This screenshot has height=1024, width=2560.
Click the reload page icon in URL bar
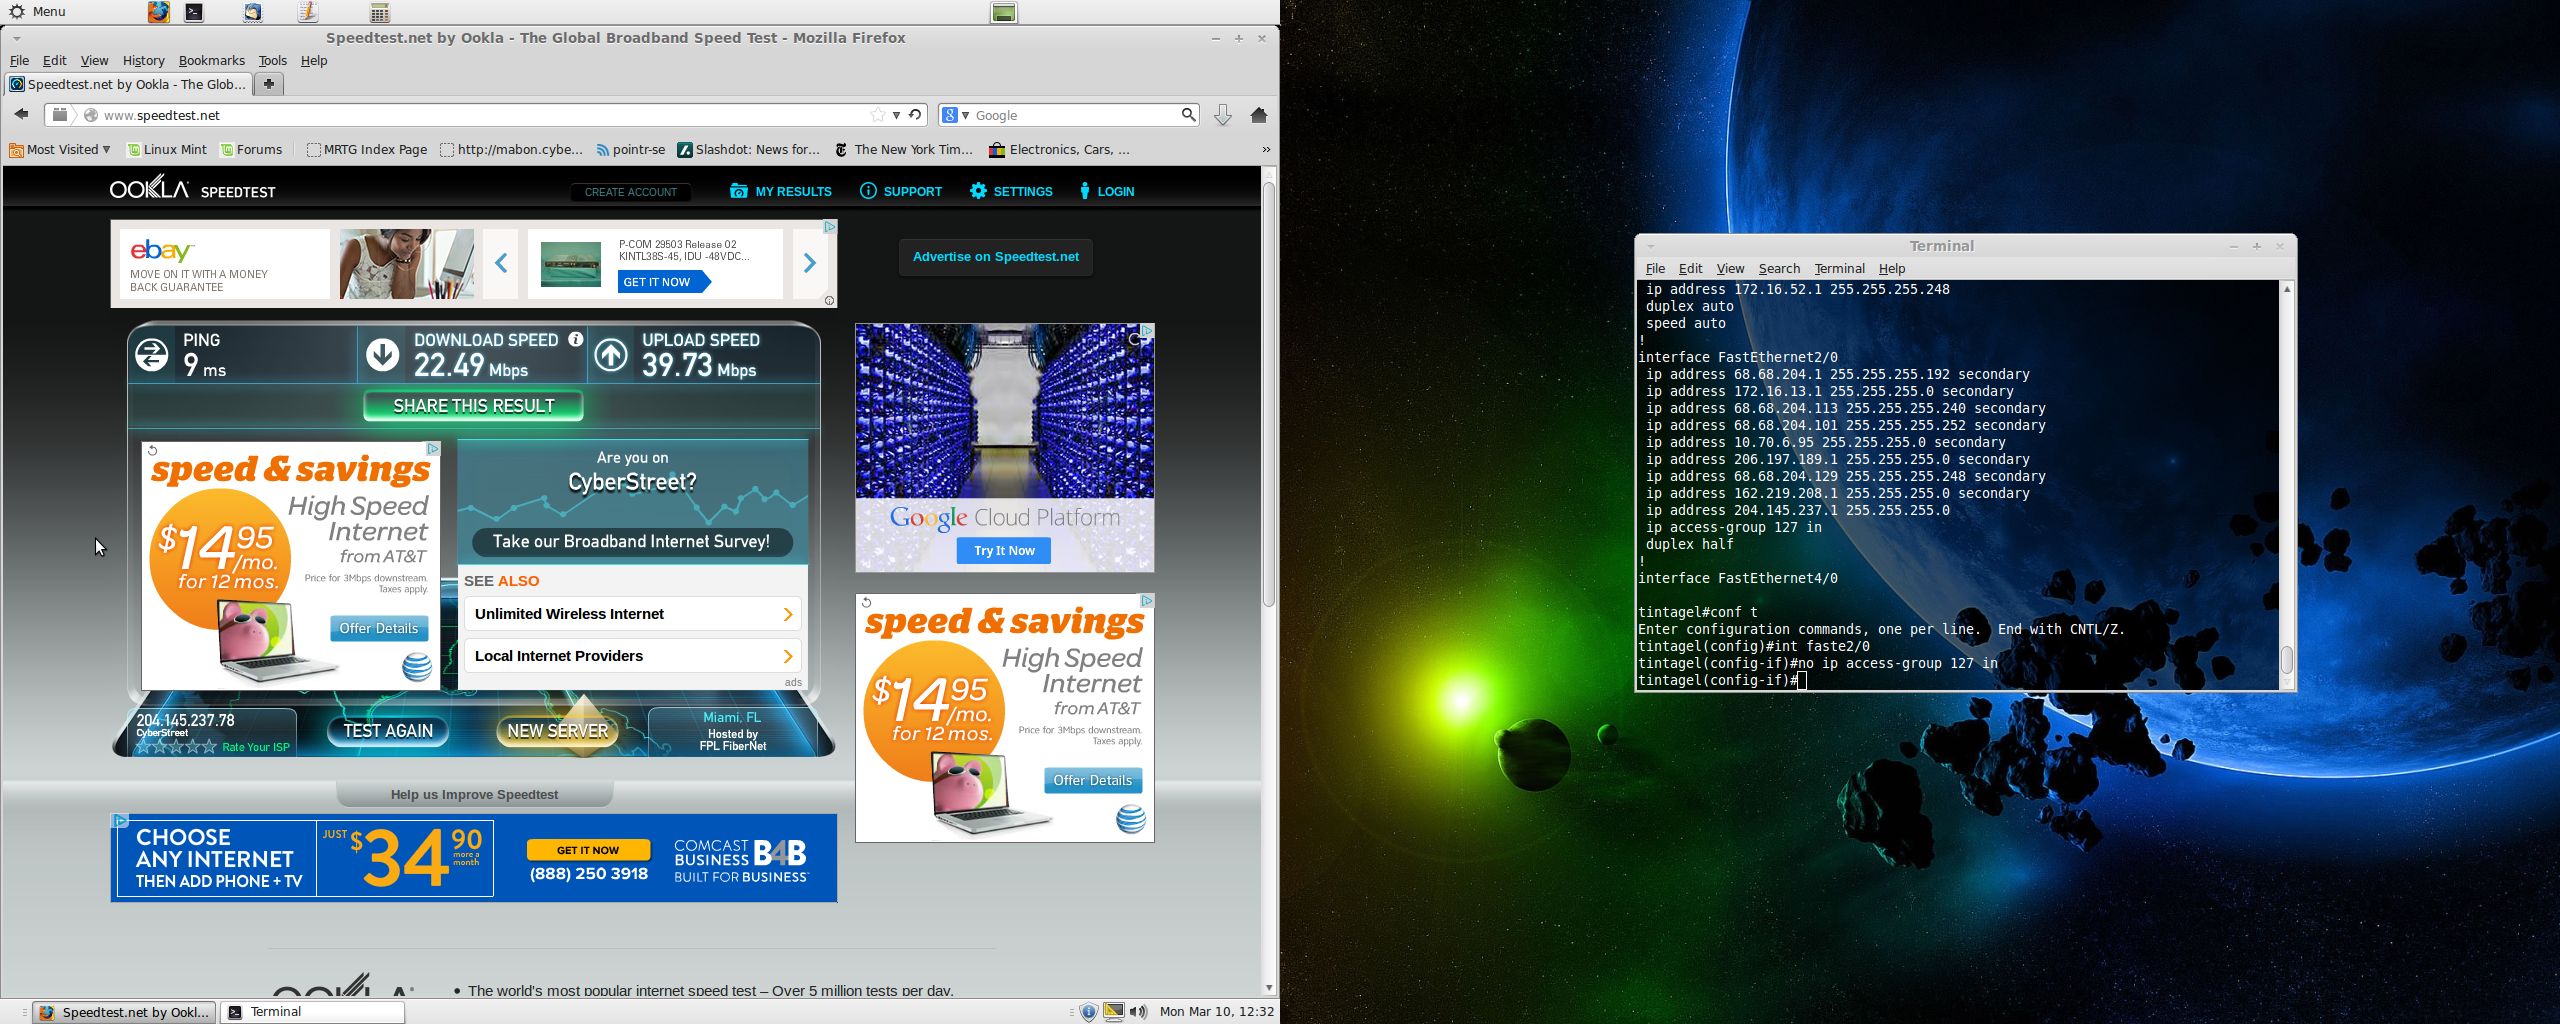pyautogui.click(x=915, y=115)
